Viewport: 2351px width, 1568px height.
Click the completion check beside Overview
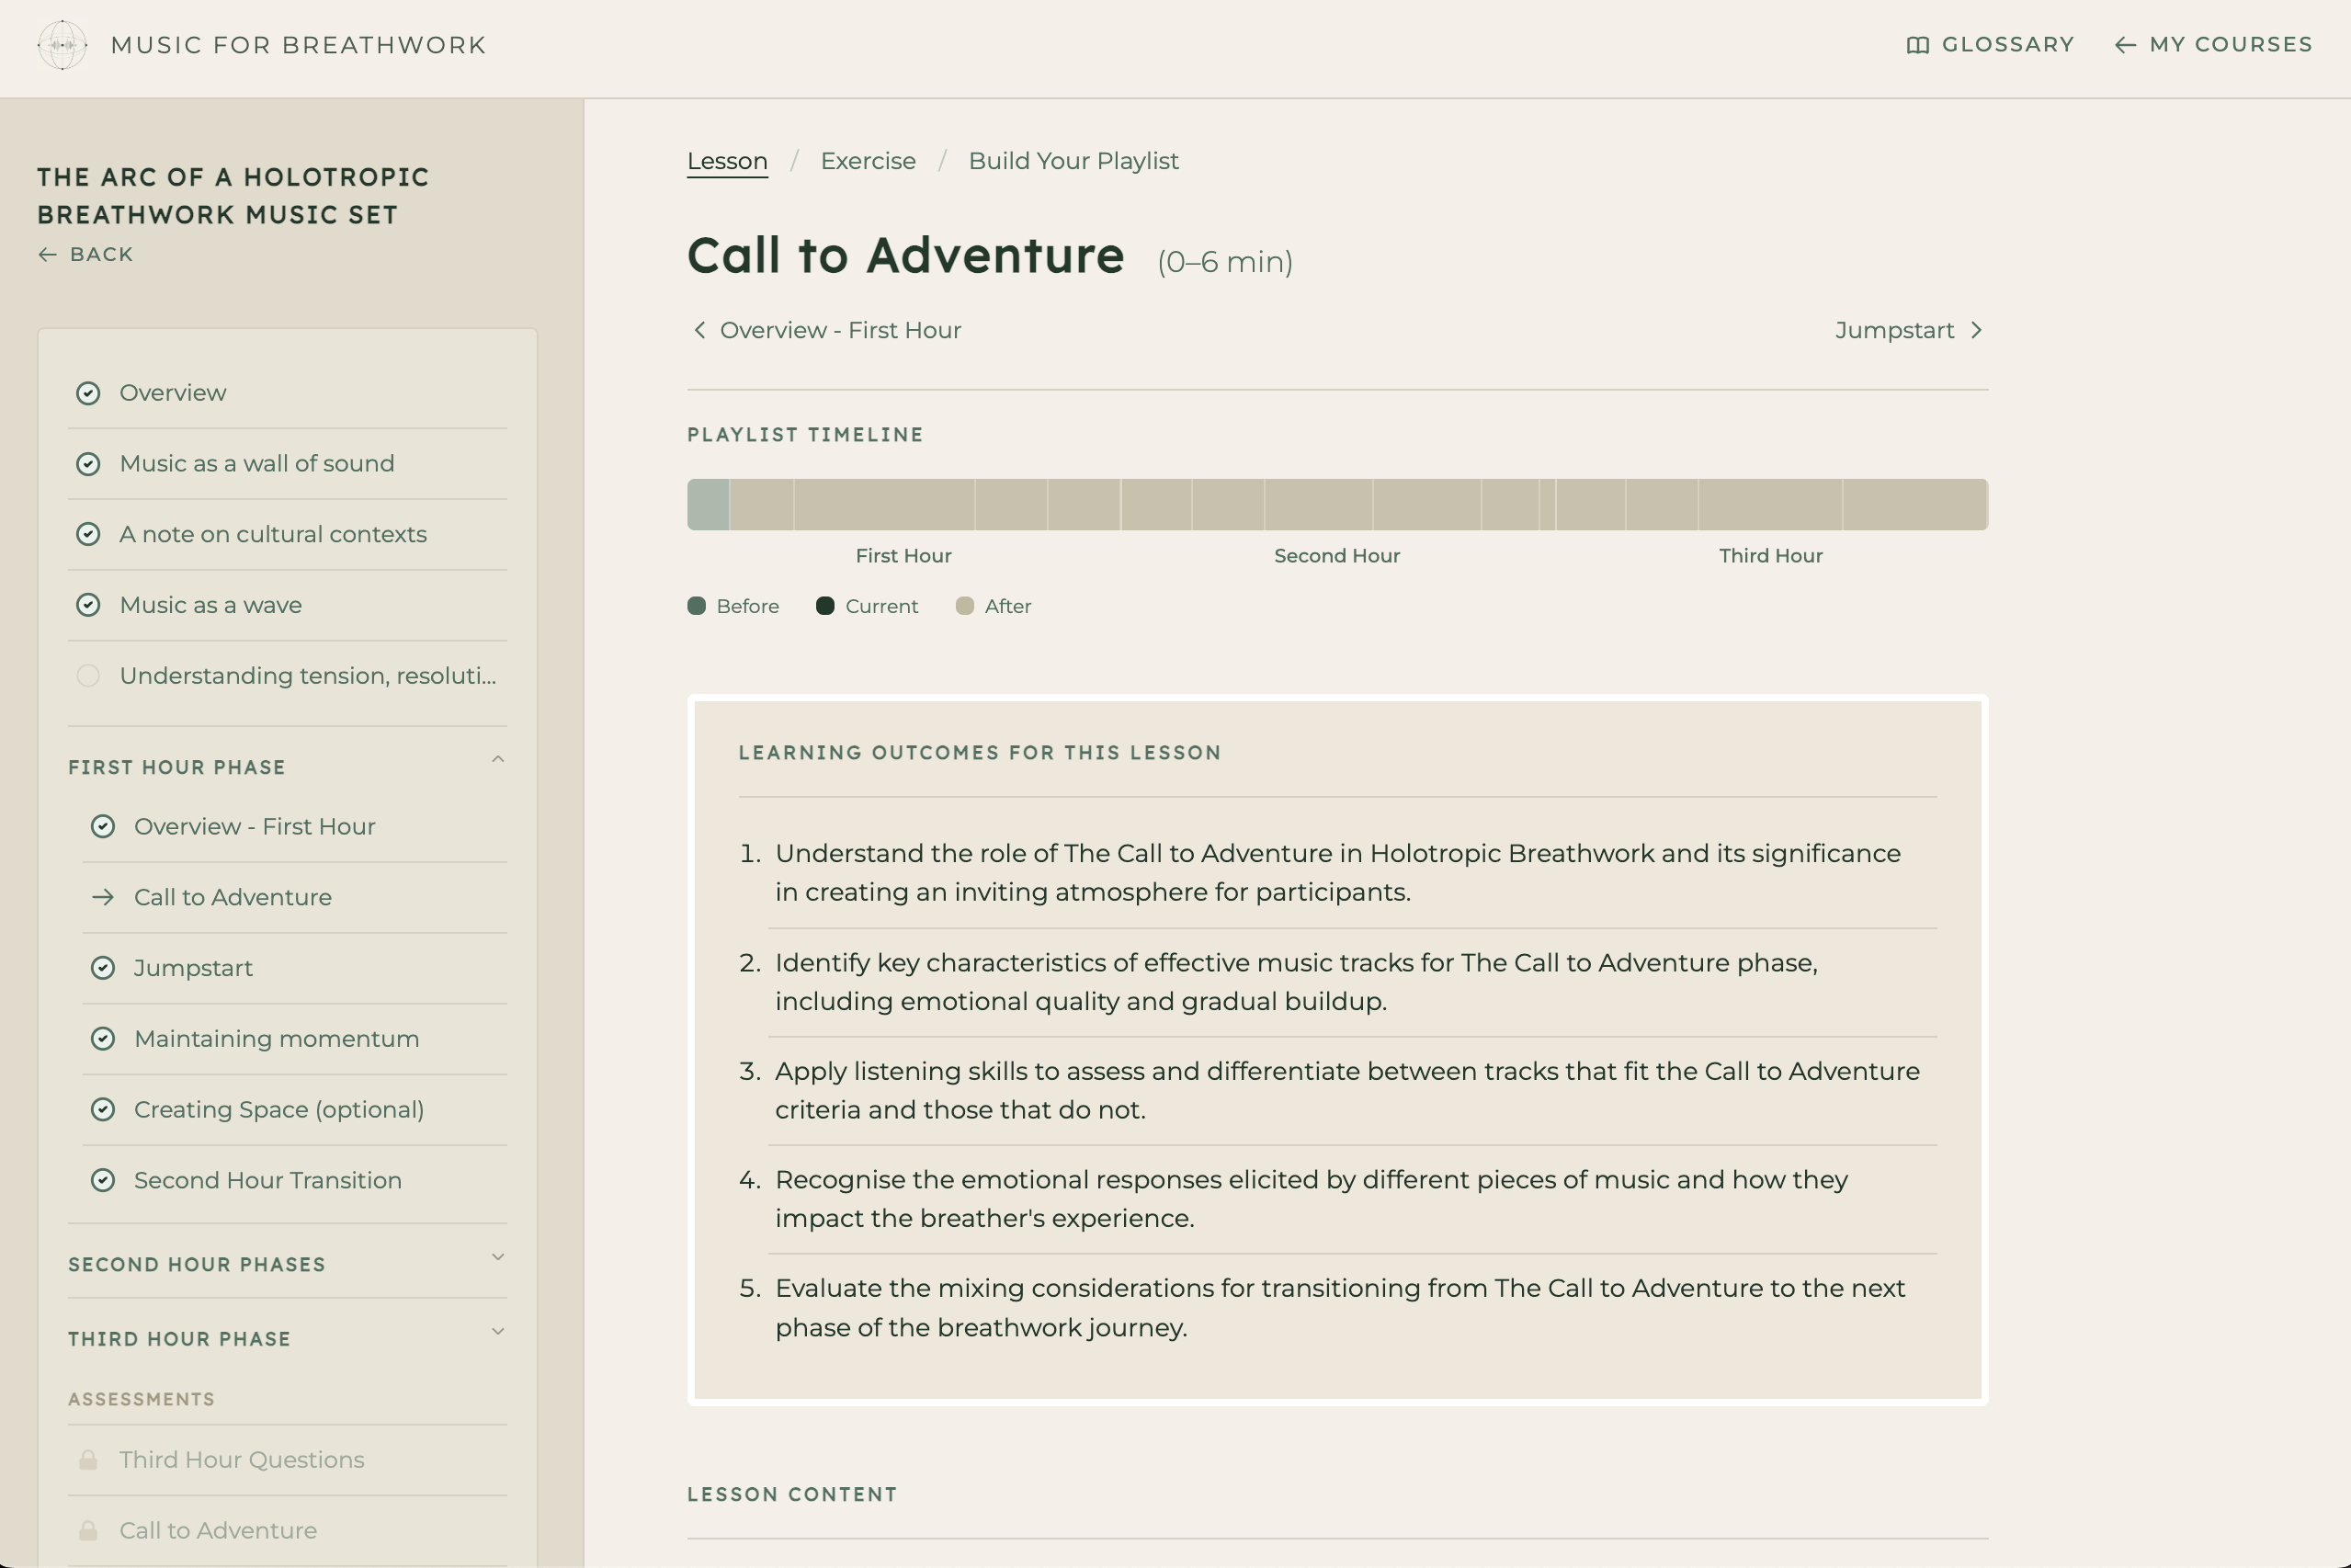tap(88, 393)
